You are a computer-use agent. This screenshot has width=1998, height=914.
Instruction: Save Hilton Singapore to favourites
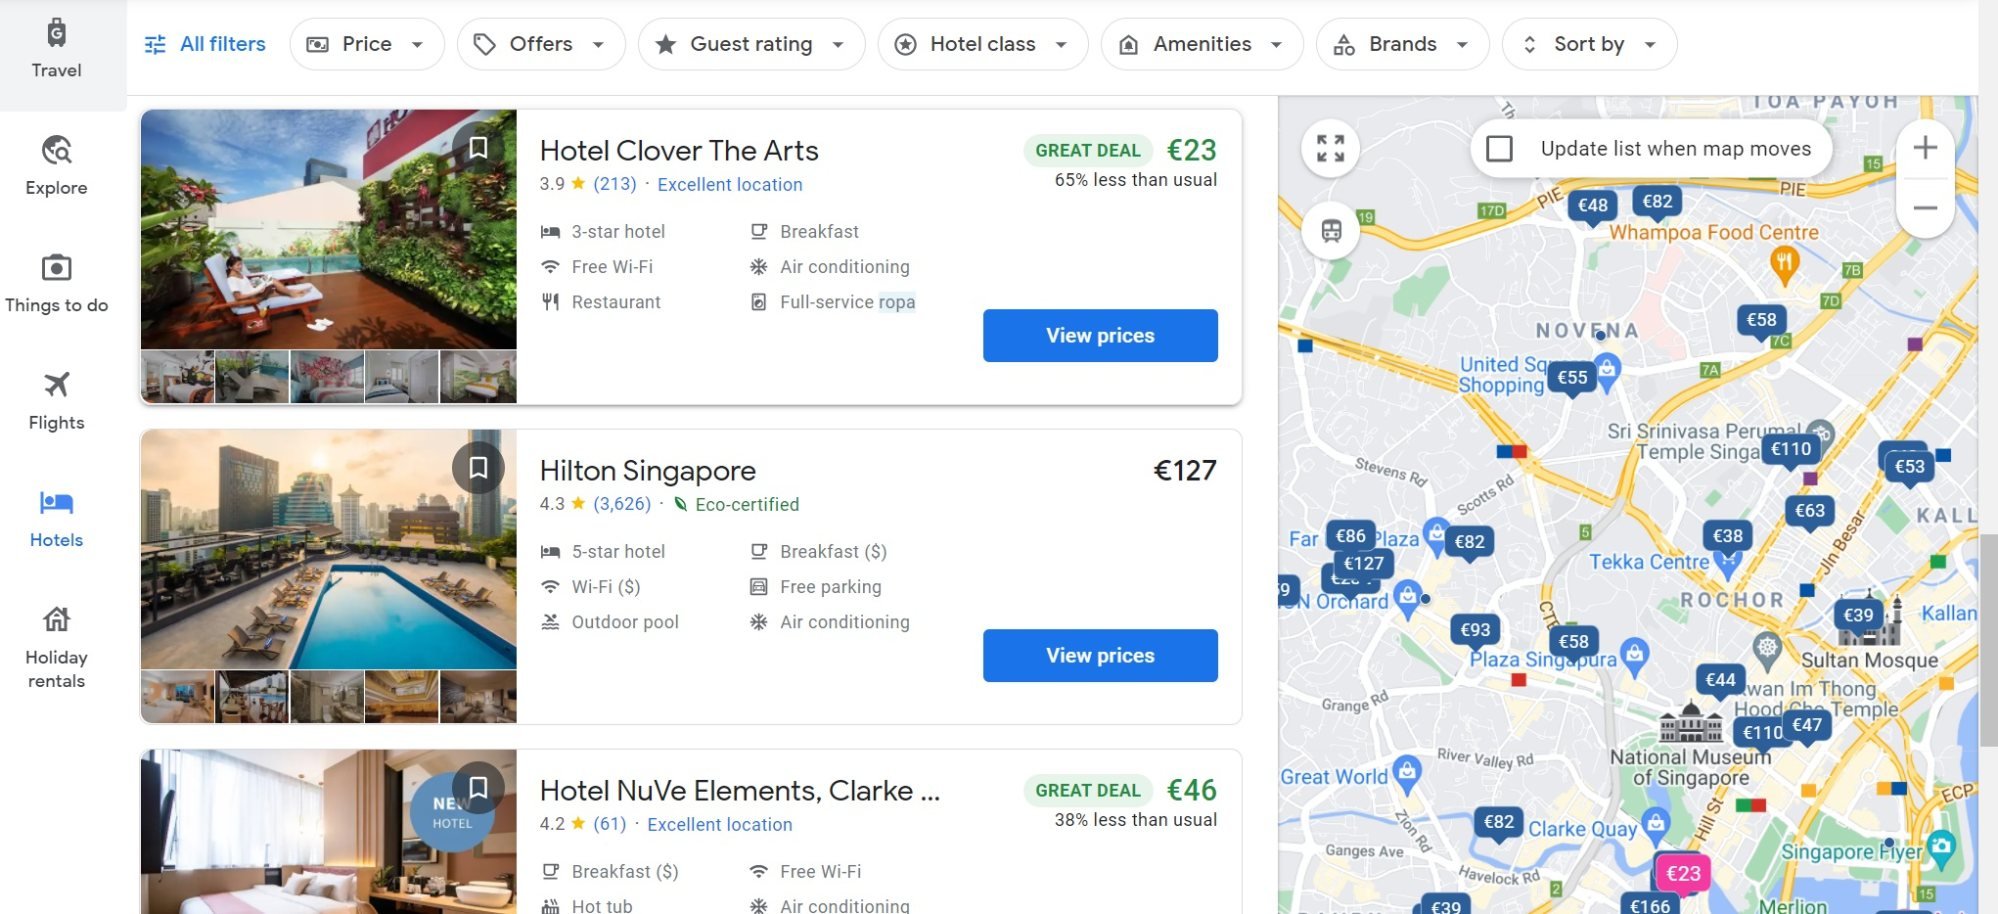478,467
